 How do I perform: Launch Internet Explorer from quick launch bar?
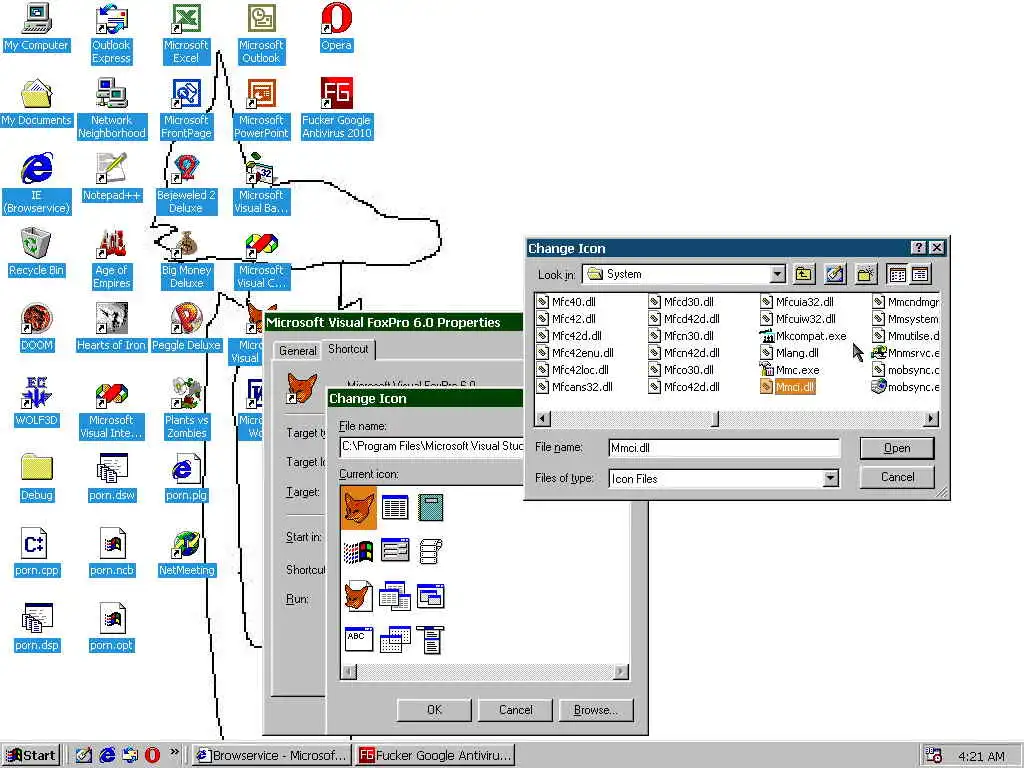[106, 756]
